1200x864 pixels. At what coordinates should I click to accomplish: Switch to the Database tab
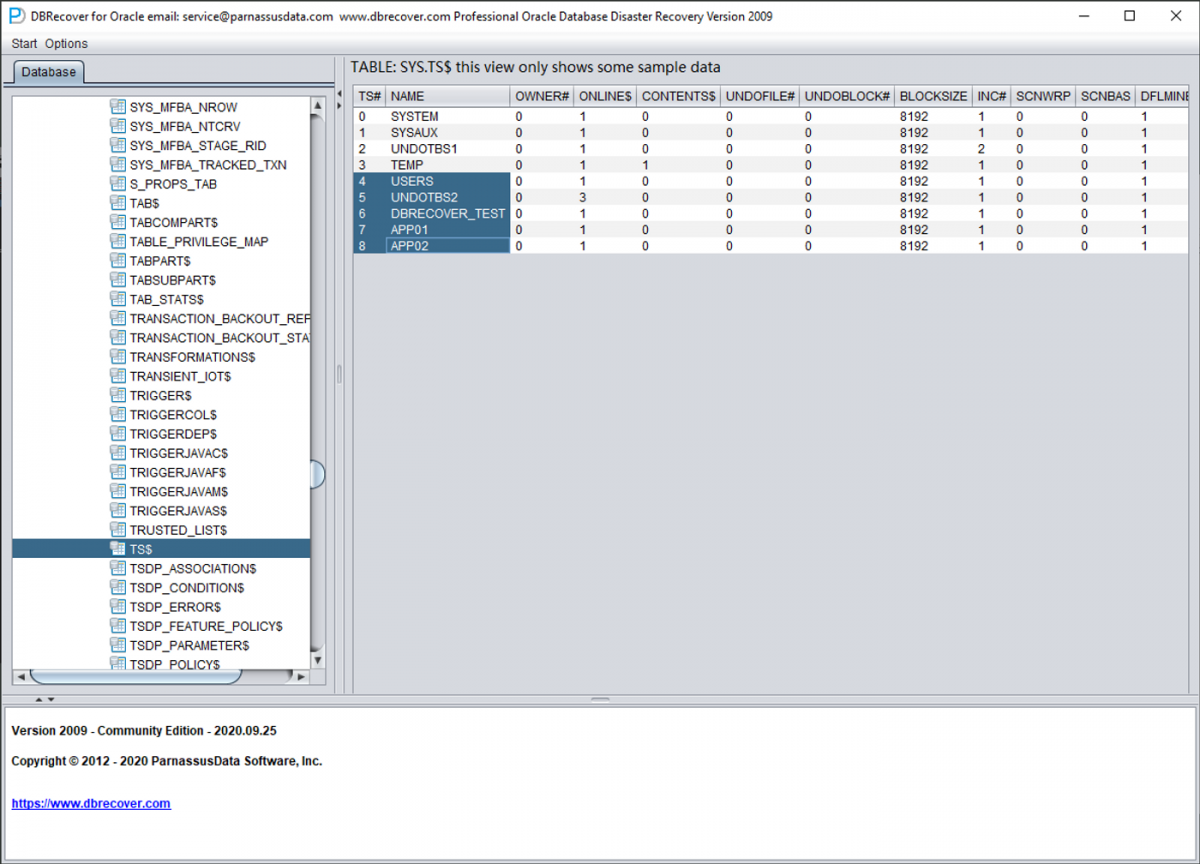[x=49, y=72]
